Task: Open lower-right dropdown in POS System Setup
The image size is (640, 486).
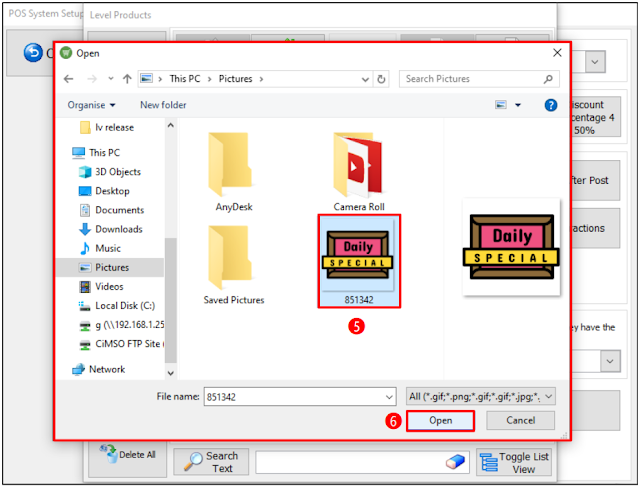Action: 610,361
